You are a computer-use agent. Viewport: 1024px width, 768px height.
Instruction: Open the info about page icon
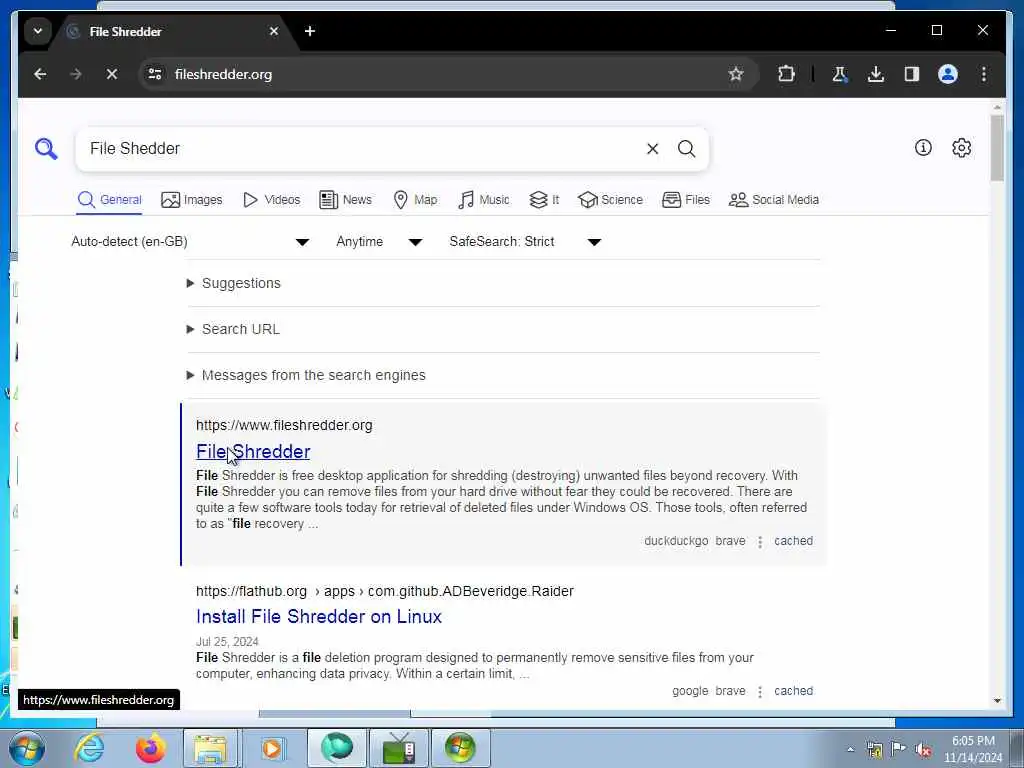[x=923, y=148]
